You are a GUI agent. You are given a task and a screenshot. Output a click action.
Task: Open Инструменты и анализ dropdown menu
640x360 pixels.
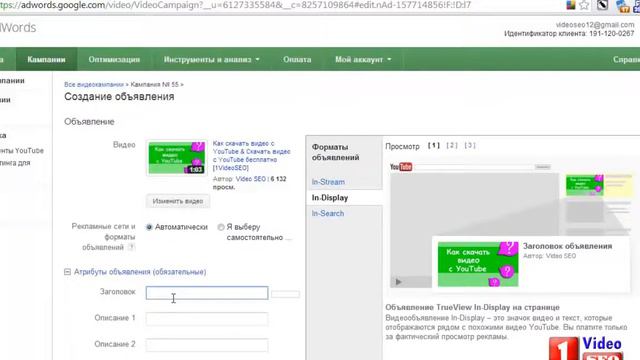(x=211, y=60)
